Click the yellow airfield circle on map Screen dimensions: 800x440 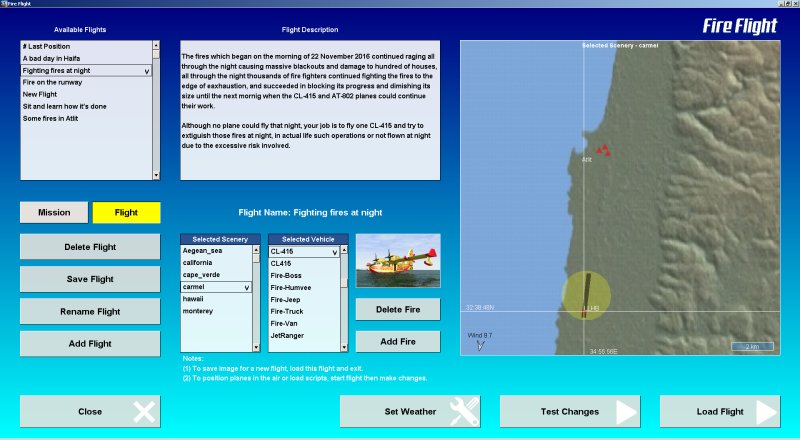point(586,296)
